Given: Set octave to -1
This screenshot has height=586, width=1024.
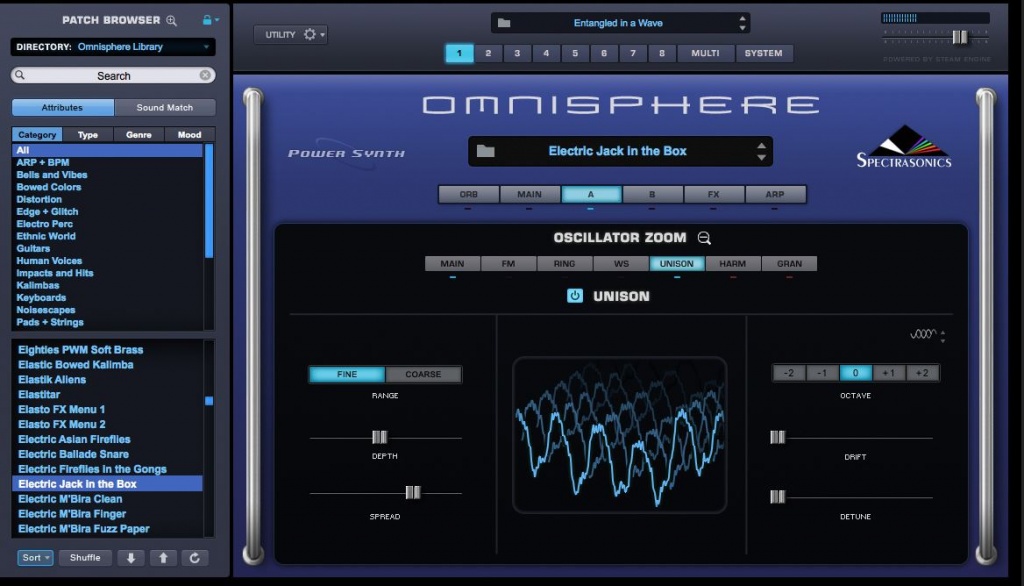Looking at the screenshot, I should (x=822, y=373).
